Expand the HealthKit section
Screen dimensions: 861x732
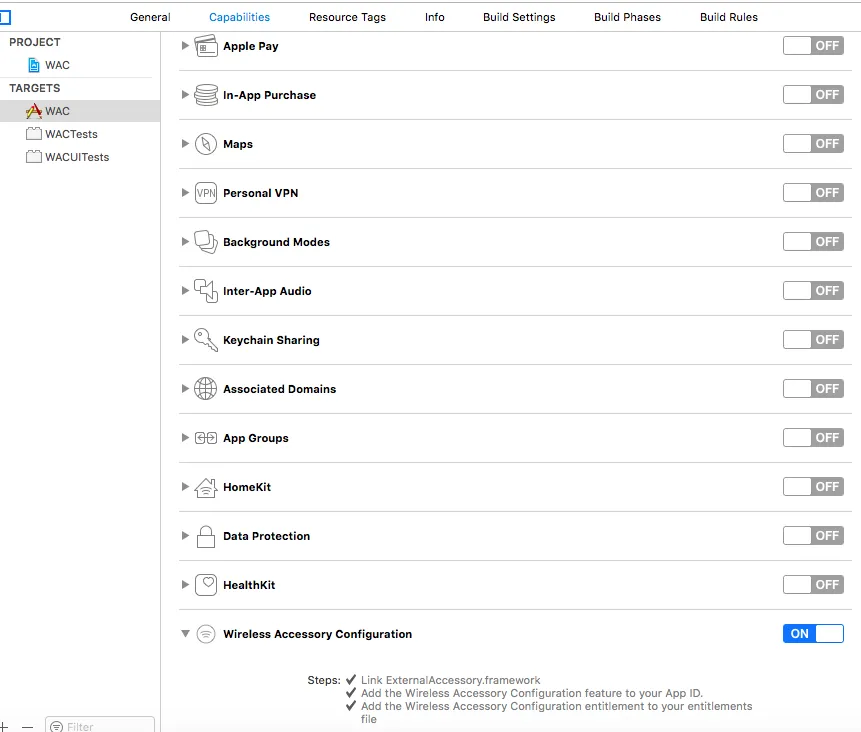click(x=185, y=585)
